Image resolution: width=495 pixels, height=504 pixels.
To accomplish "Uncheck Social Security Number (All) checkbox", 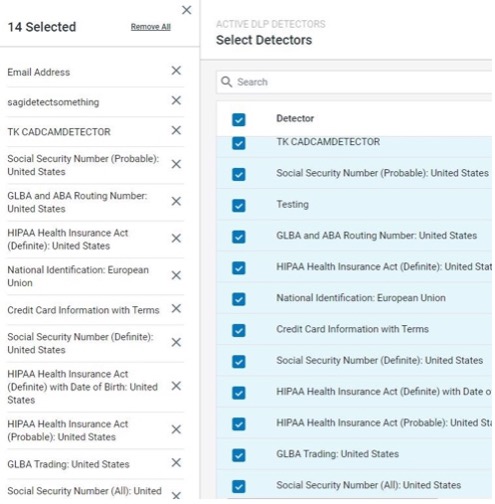I will tap(239, 486).
